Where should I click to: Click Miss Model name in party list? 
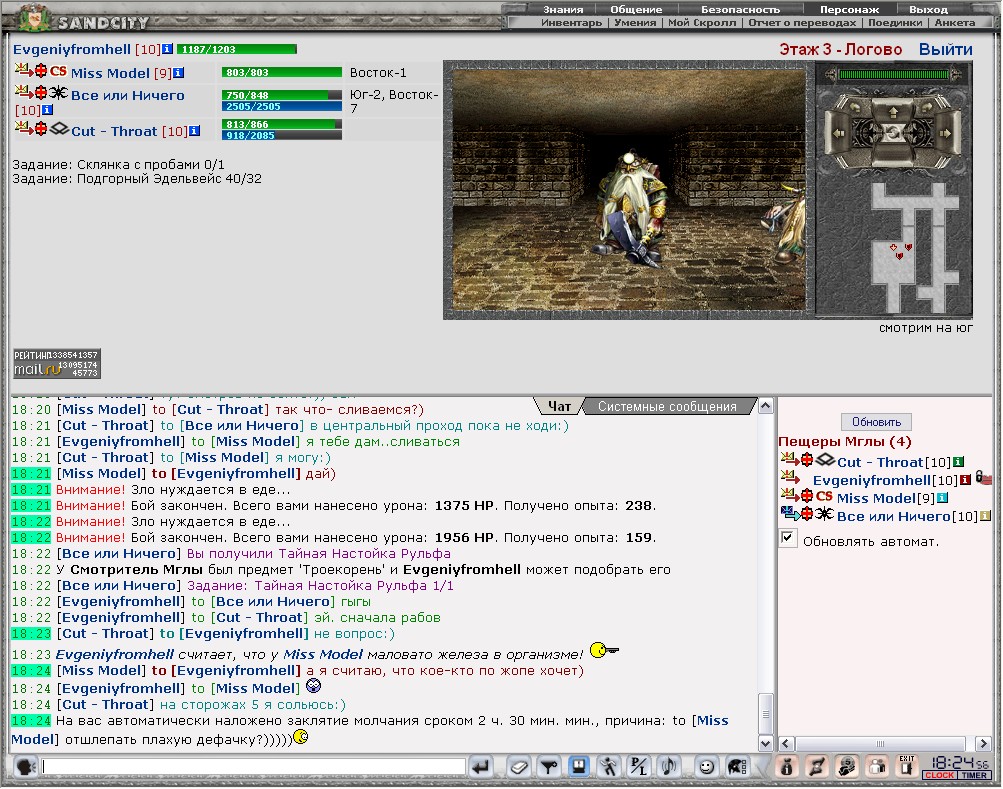110,73
